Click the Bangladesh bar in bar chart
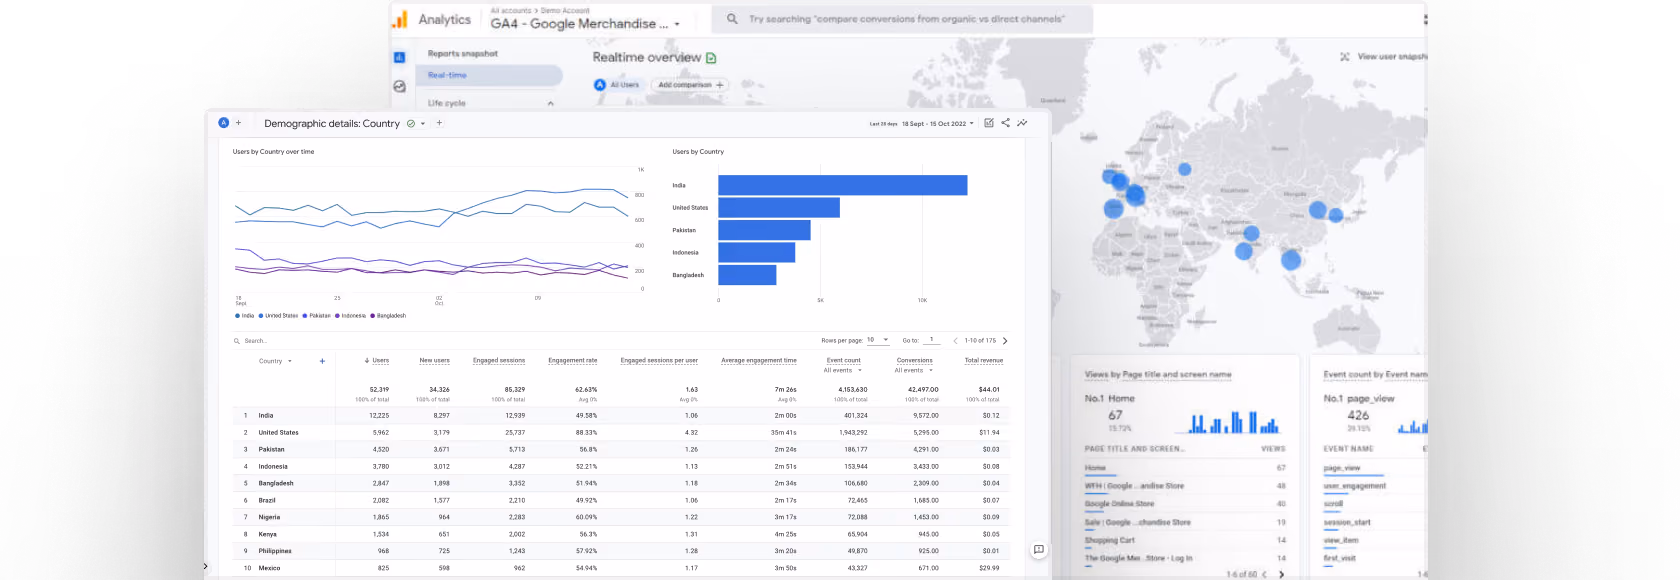The height and width of the screenshot is (580, 1680). (x=747, y=274)
